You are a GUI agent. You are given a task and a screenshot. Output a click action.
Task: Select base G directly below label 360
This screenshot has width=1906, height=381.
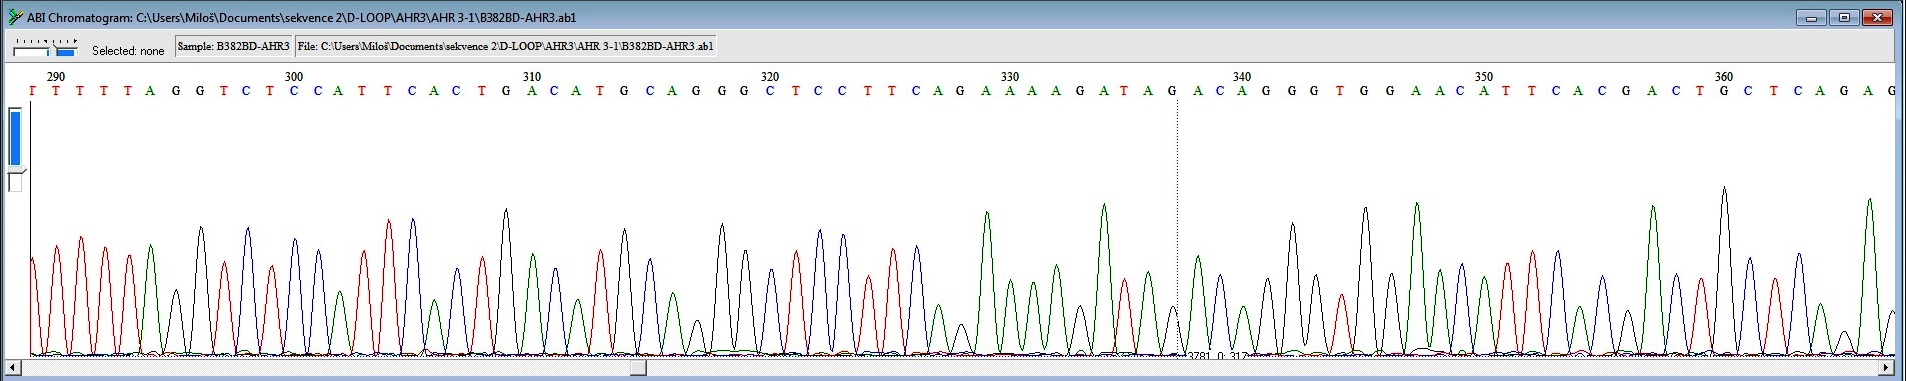(1724, 91)
